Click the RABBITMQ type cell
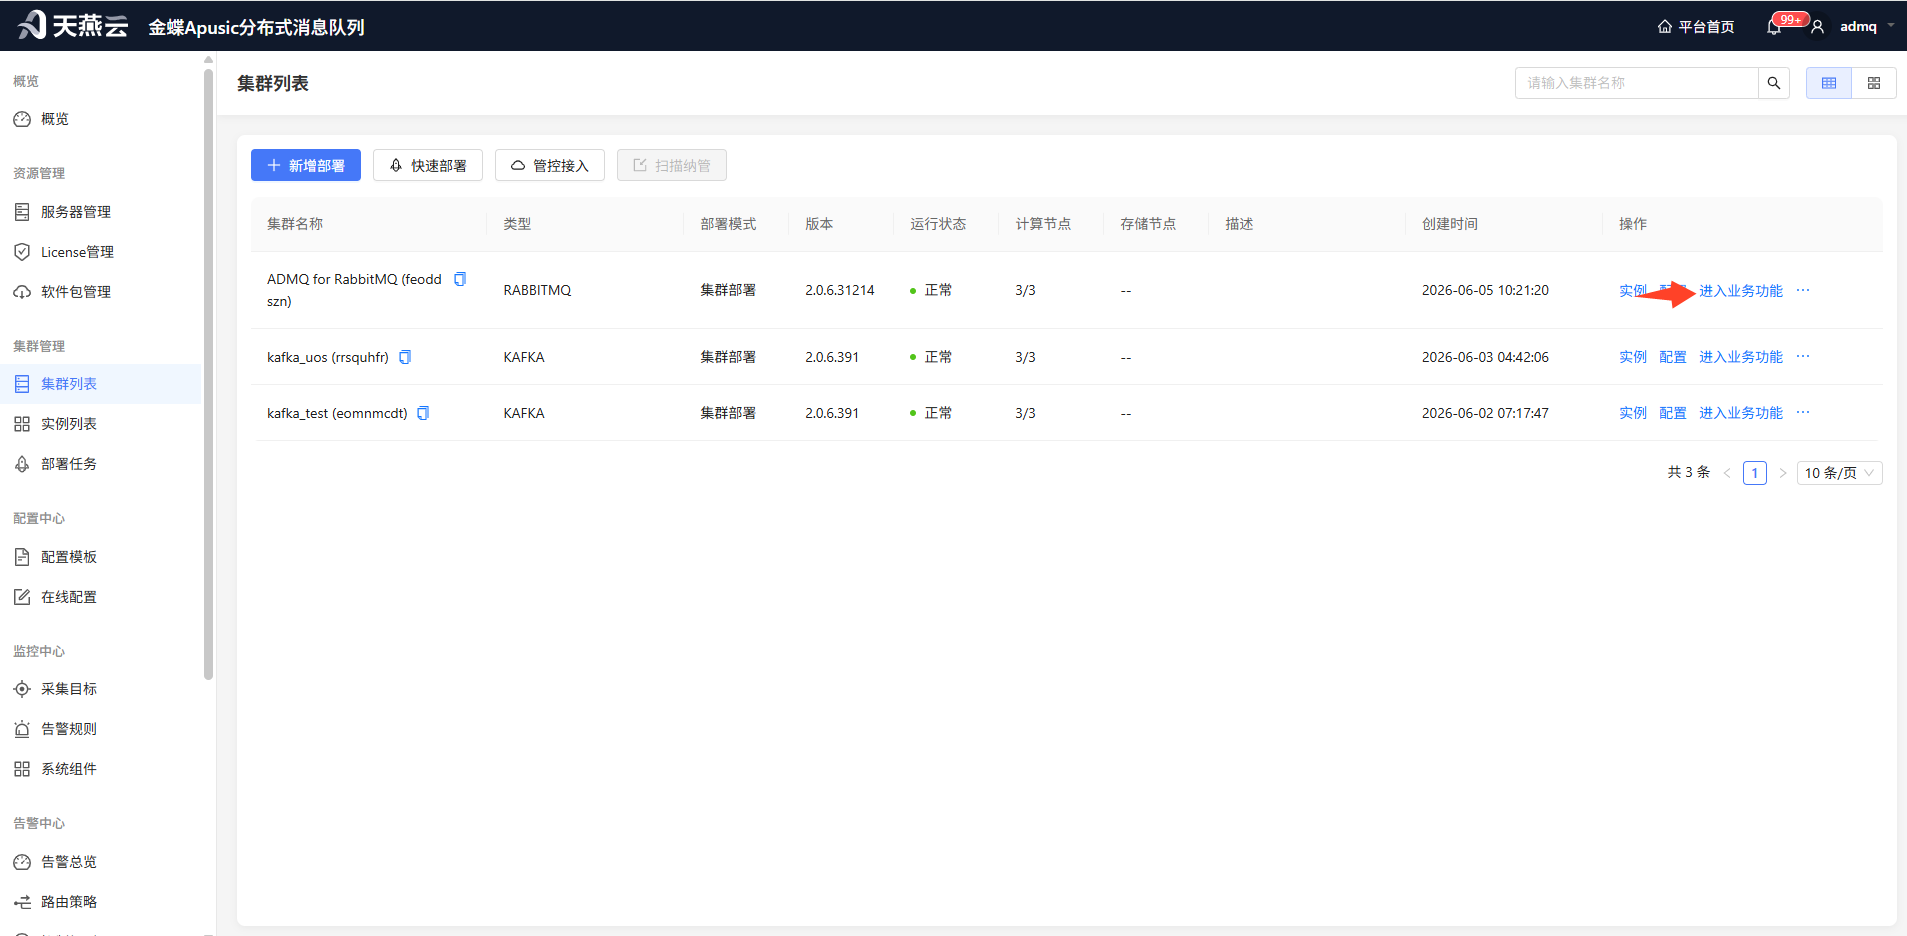Image resolution: width=1907 pixels, height=936 pixels. tap(537, 290)
